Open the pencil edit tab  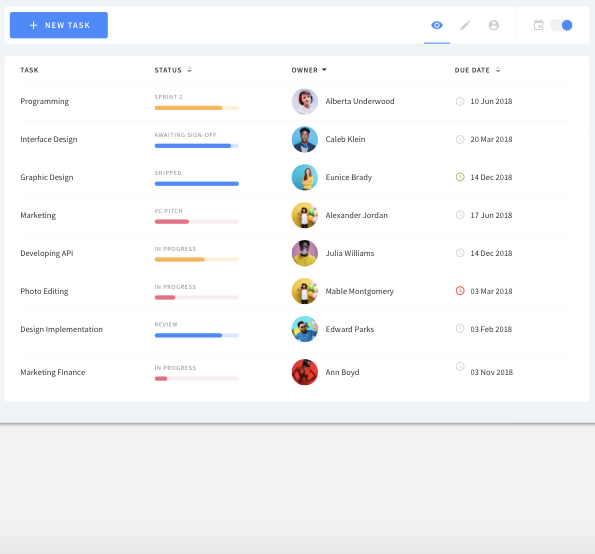click(x=465, y=25)
